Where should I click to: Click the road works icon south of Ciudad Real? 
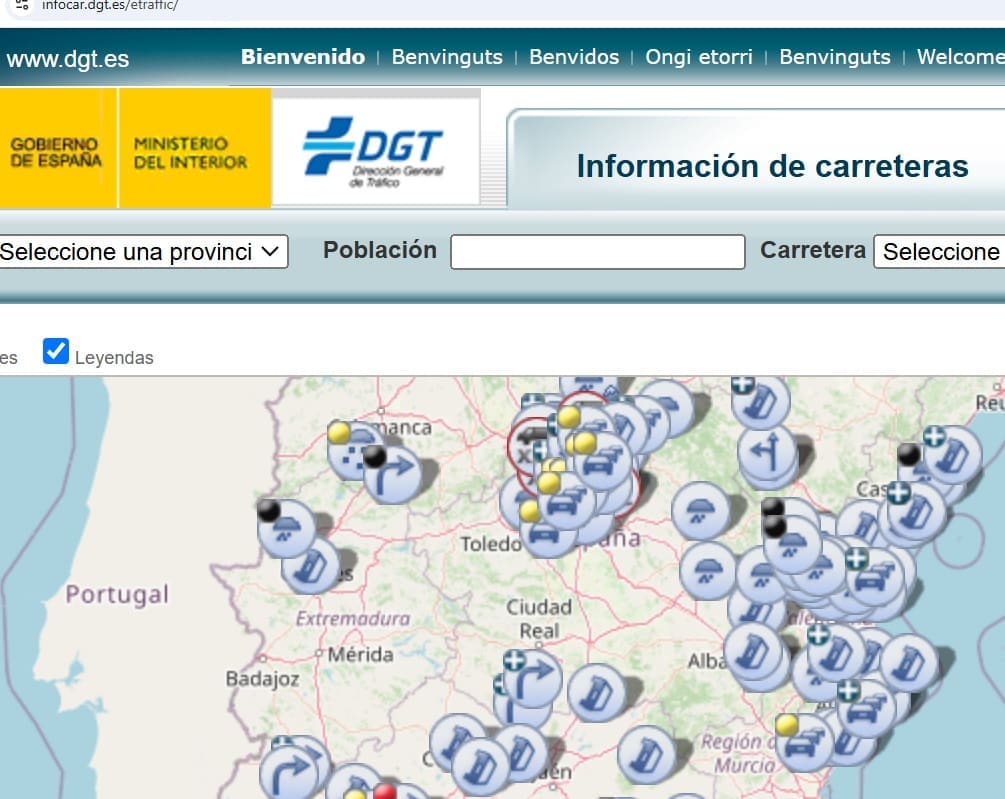(597, 692)
